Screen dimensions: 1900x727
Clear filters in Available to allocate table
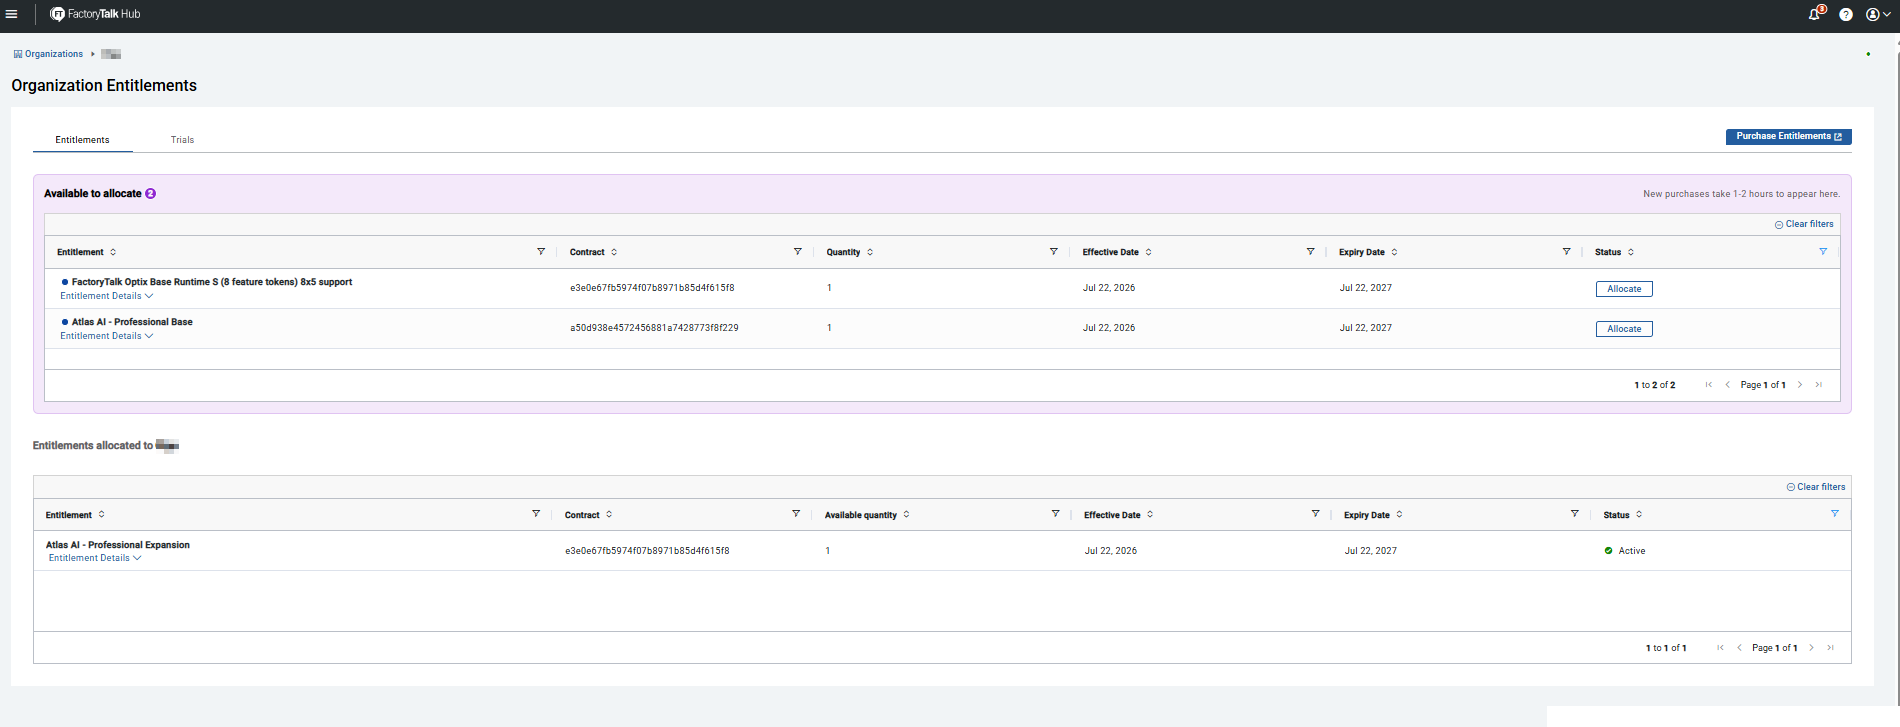coord(1804,224)
